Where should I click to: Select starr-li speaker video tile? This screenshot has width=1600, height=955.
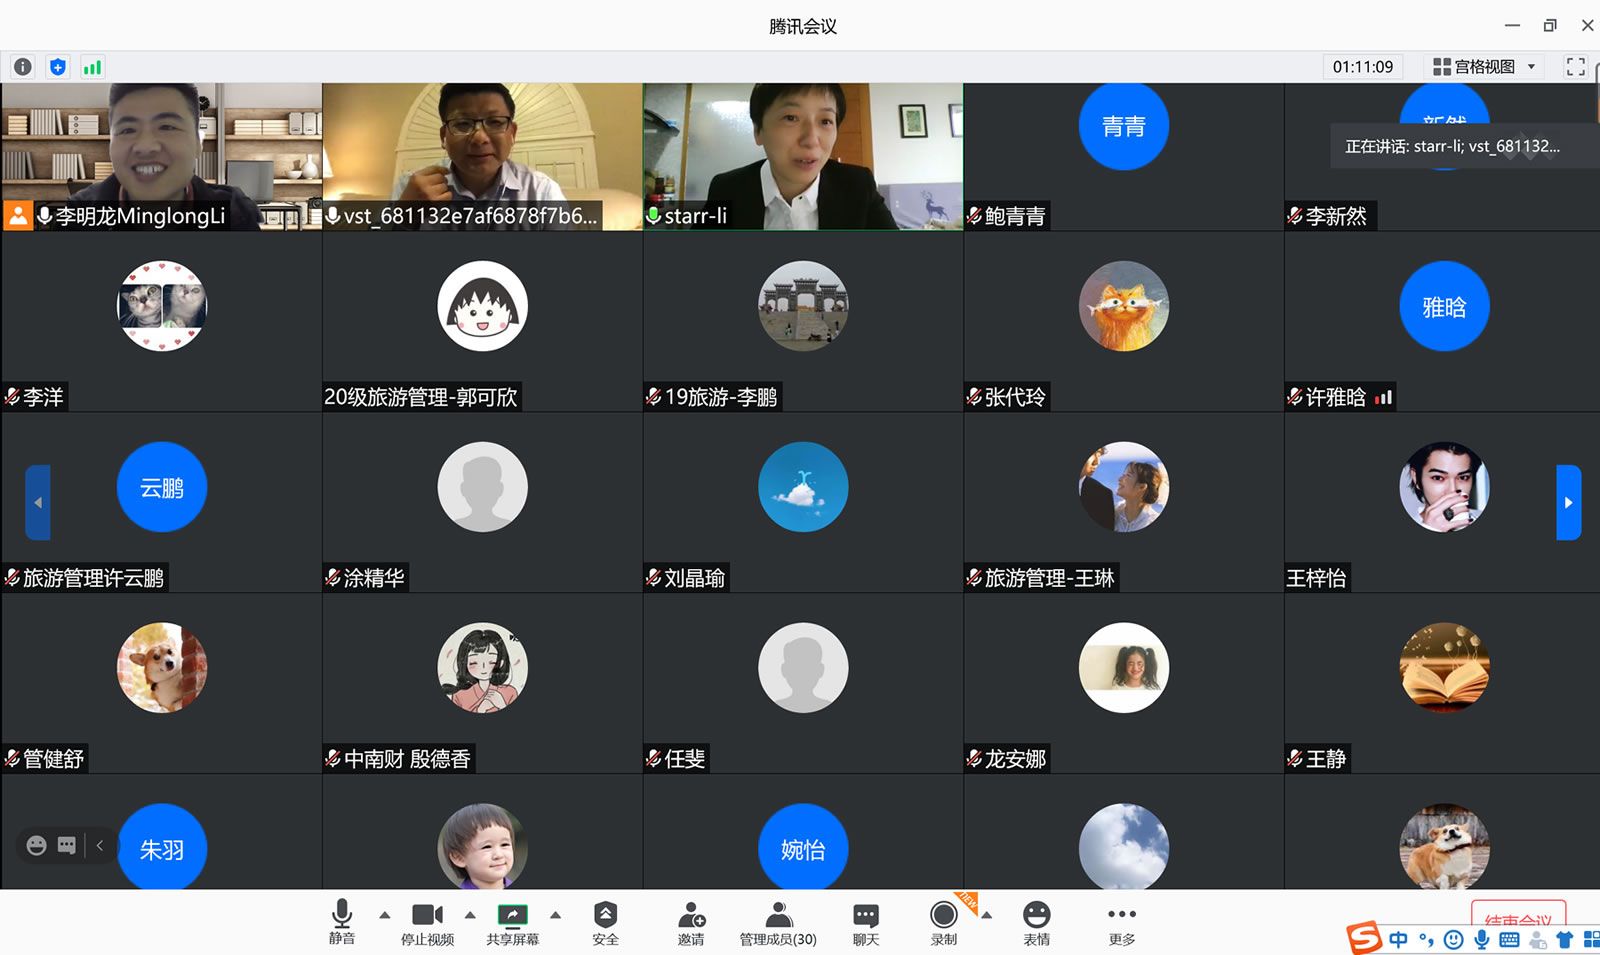(803, 157)
